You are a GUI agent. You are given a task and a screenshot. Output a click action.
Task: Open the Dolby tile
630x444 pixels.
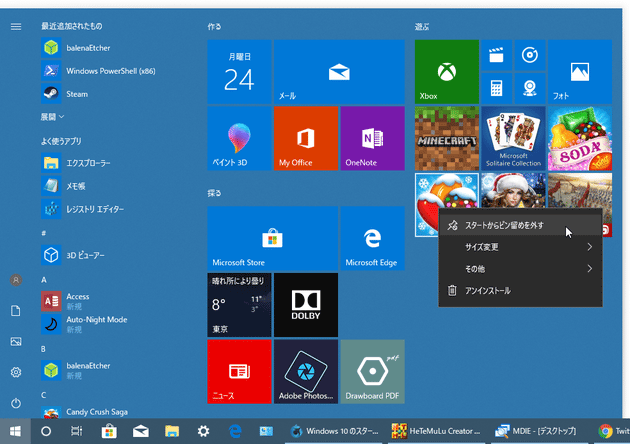tap(306, 305)
